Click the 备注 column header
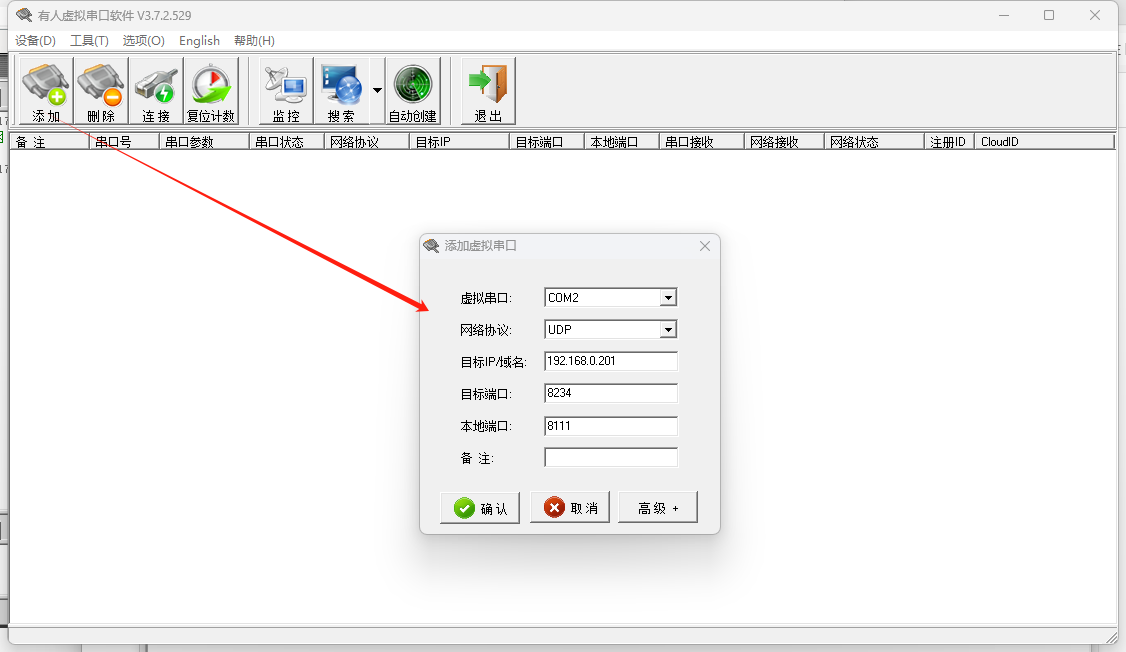1126x652 pixels. (x=50, y=142)
